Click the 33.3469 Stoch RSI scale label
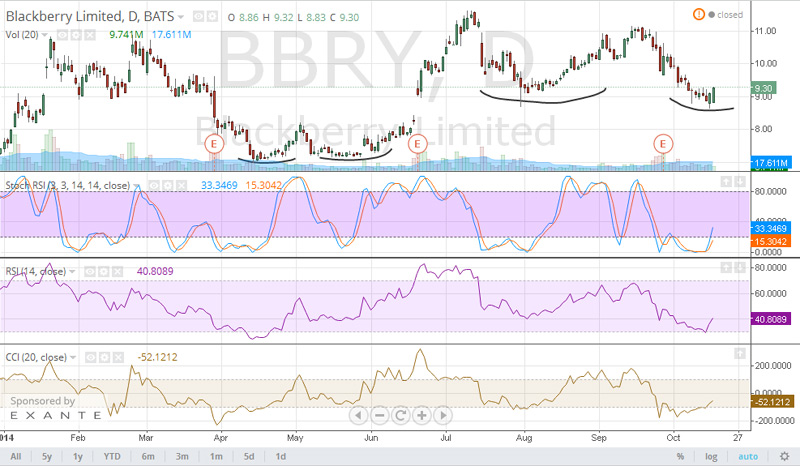Screen dimensions: 800x466 pyautogui.click(x=770, y=228)
